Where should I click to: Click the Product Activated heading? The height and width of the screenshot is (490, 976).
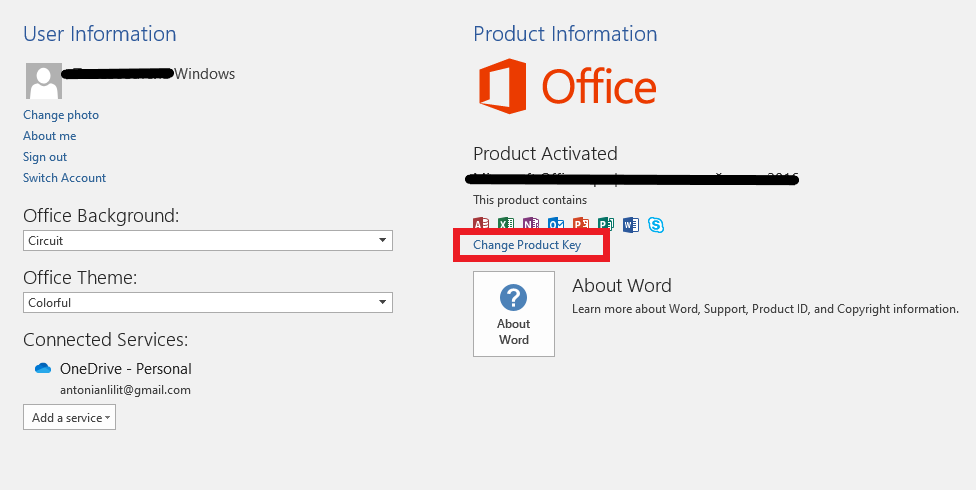545,153
